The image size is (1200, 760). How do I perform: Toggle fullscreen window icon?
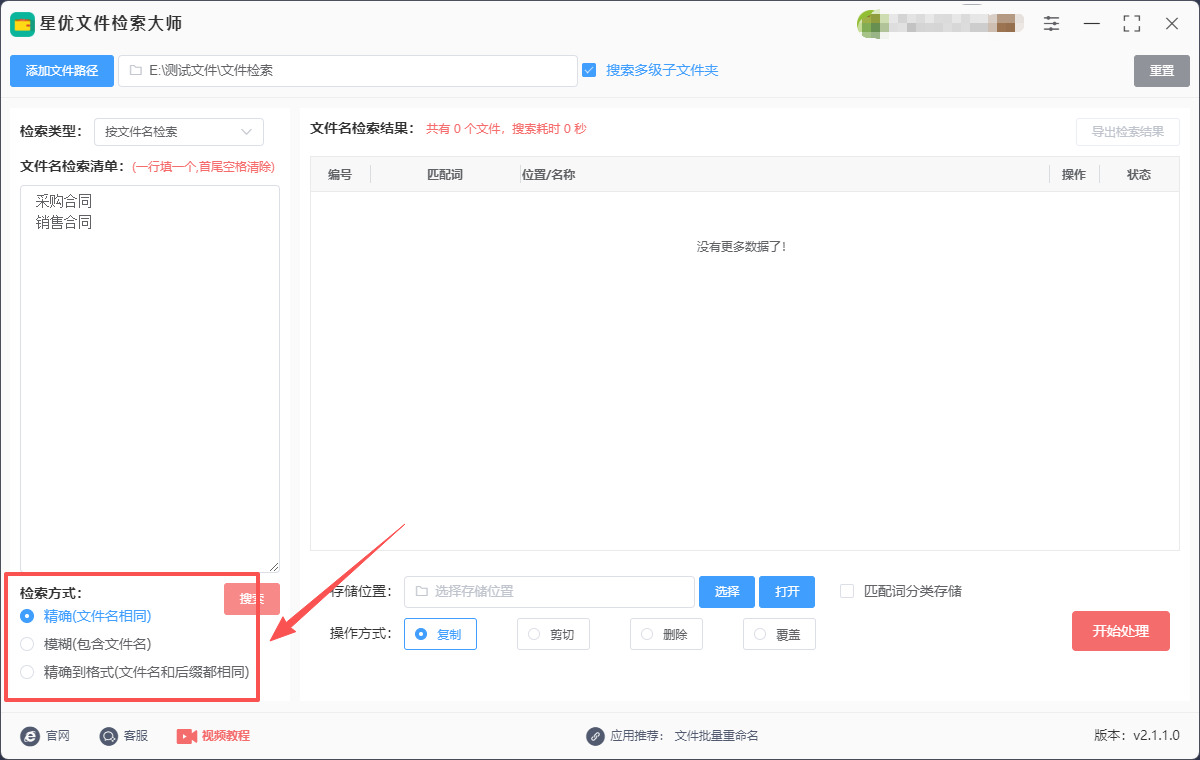pos(1132,23)
